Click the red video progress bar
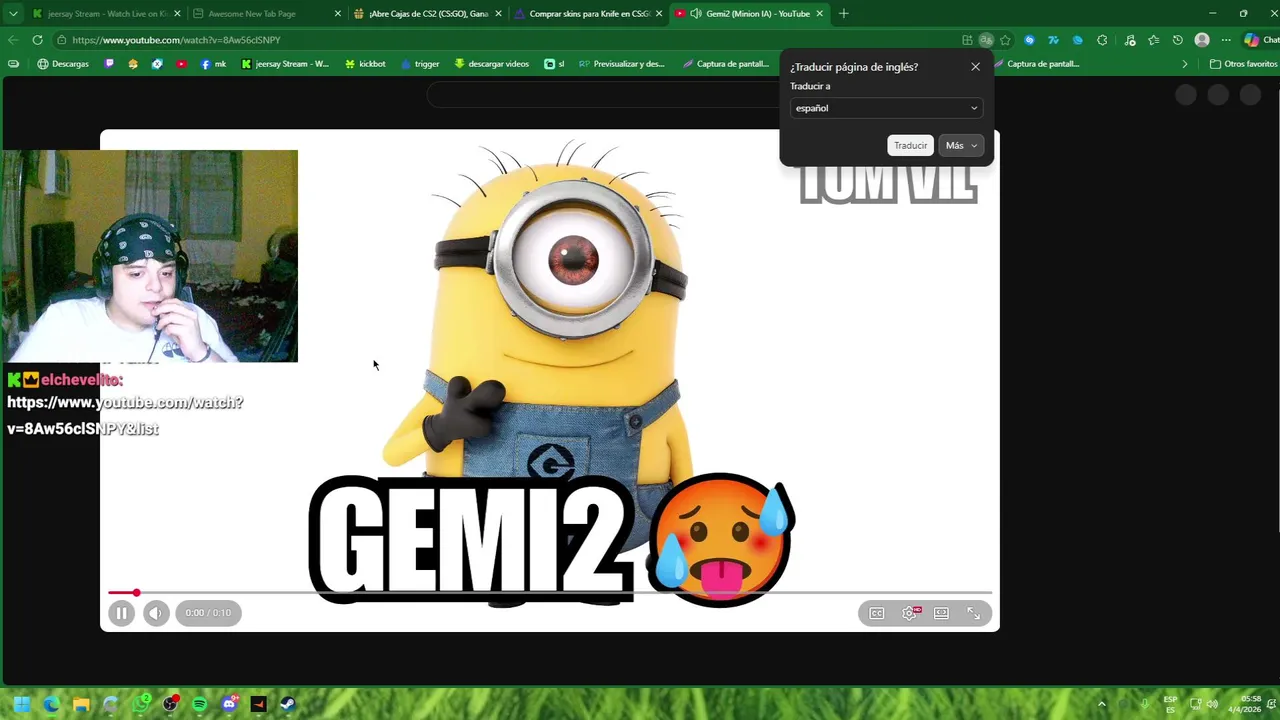 coord(549,593)
